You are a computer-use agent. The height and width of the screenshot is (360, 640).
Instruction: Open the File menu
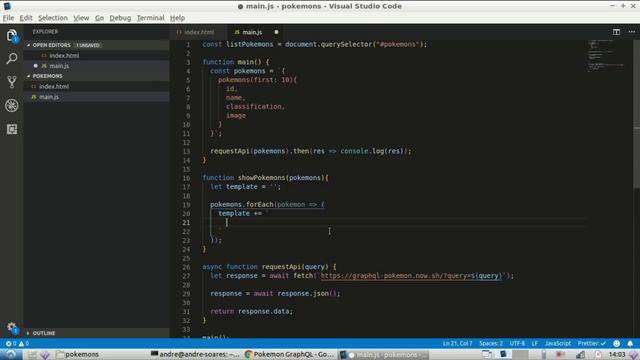8,18
